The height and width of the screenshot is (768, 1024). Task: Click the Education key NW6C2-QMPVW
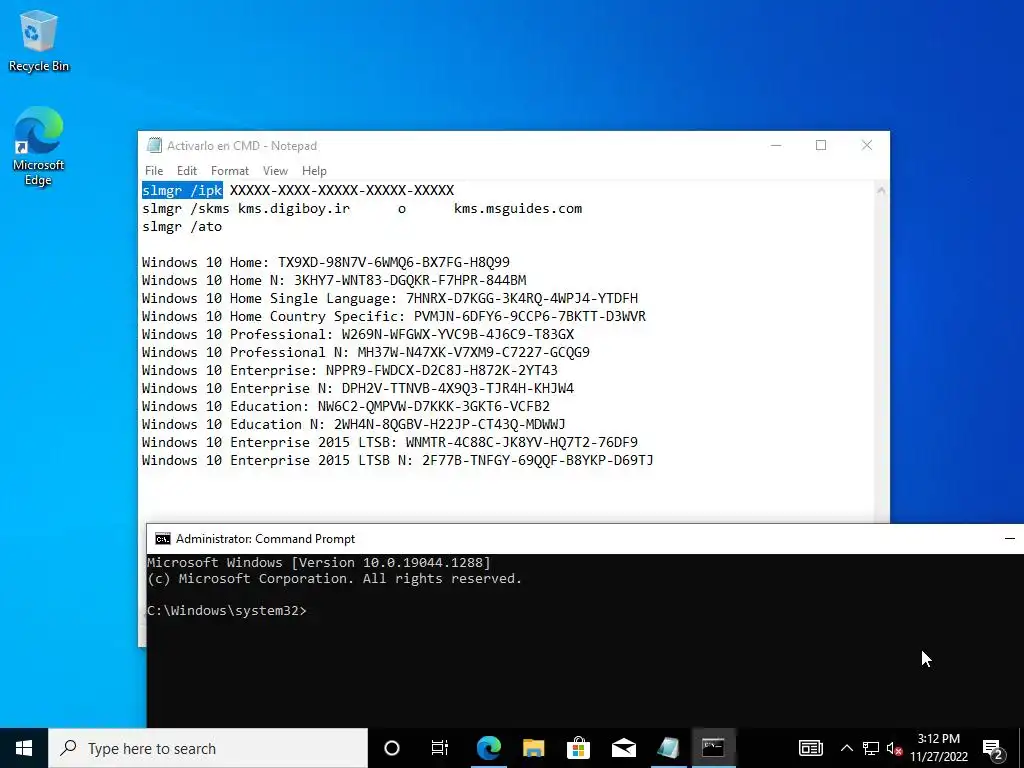[434, 406]
